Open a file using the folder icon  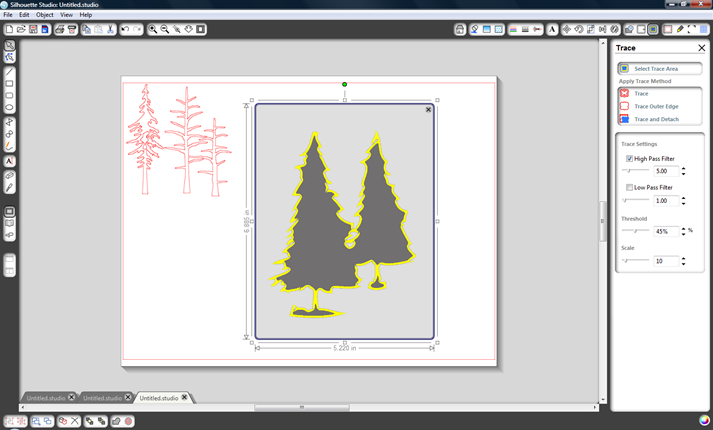21,30
